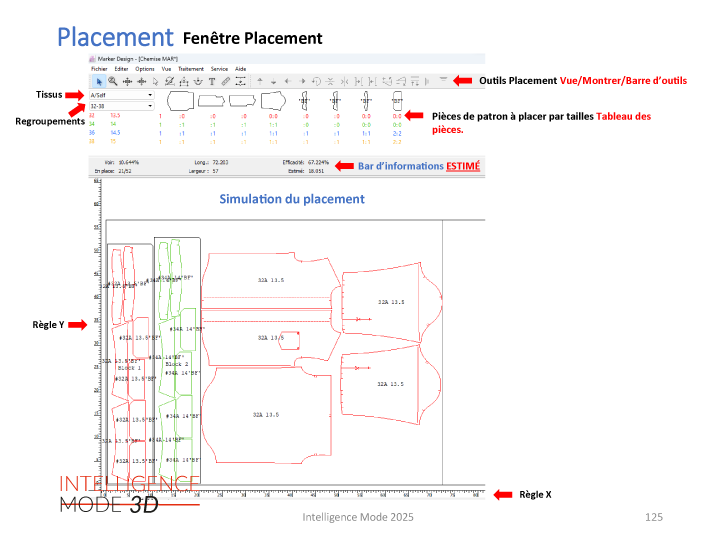Click the text T tool
This screenshot has height=540, width=720.
(x=211, y=80)
